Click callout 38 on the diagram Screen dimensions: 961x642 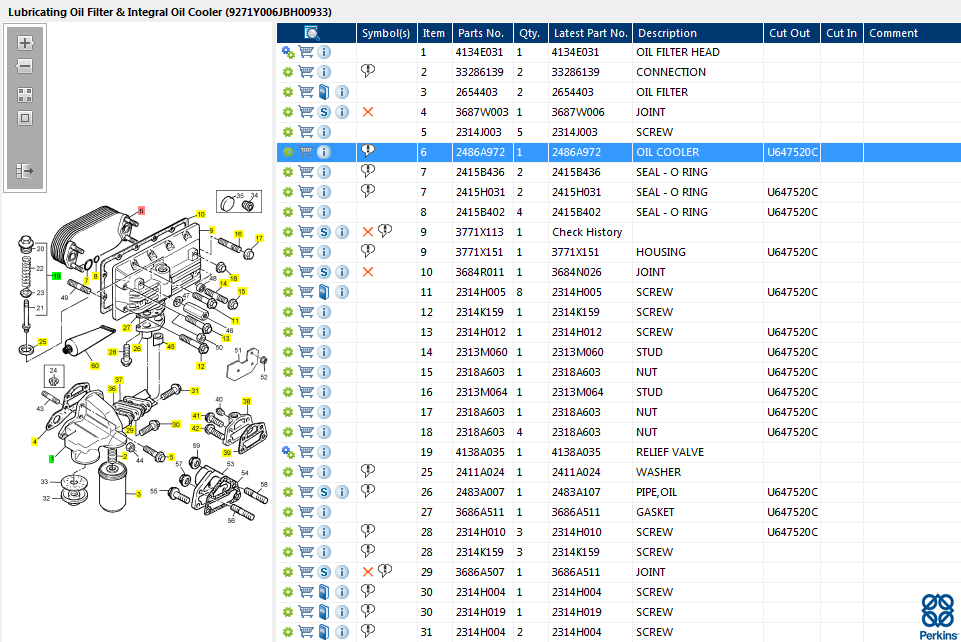[x=246, y=401]
